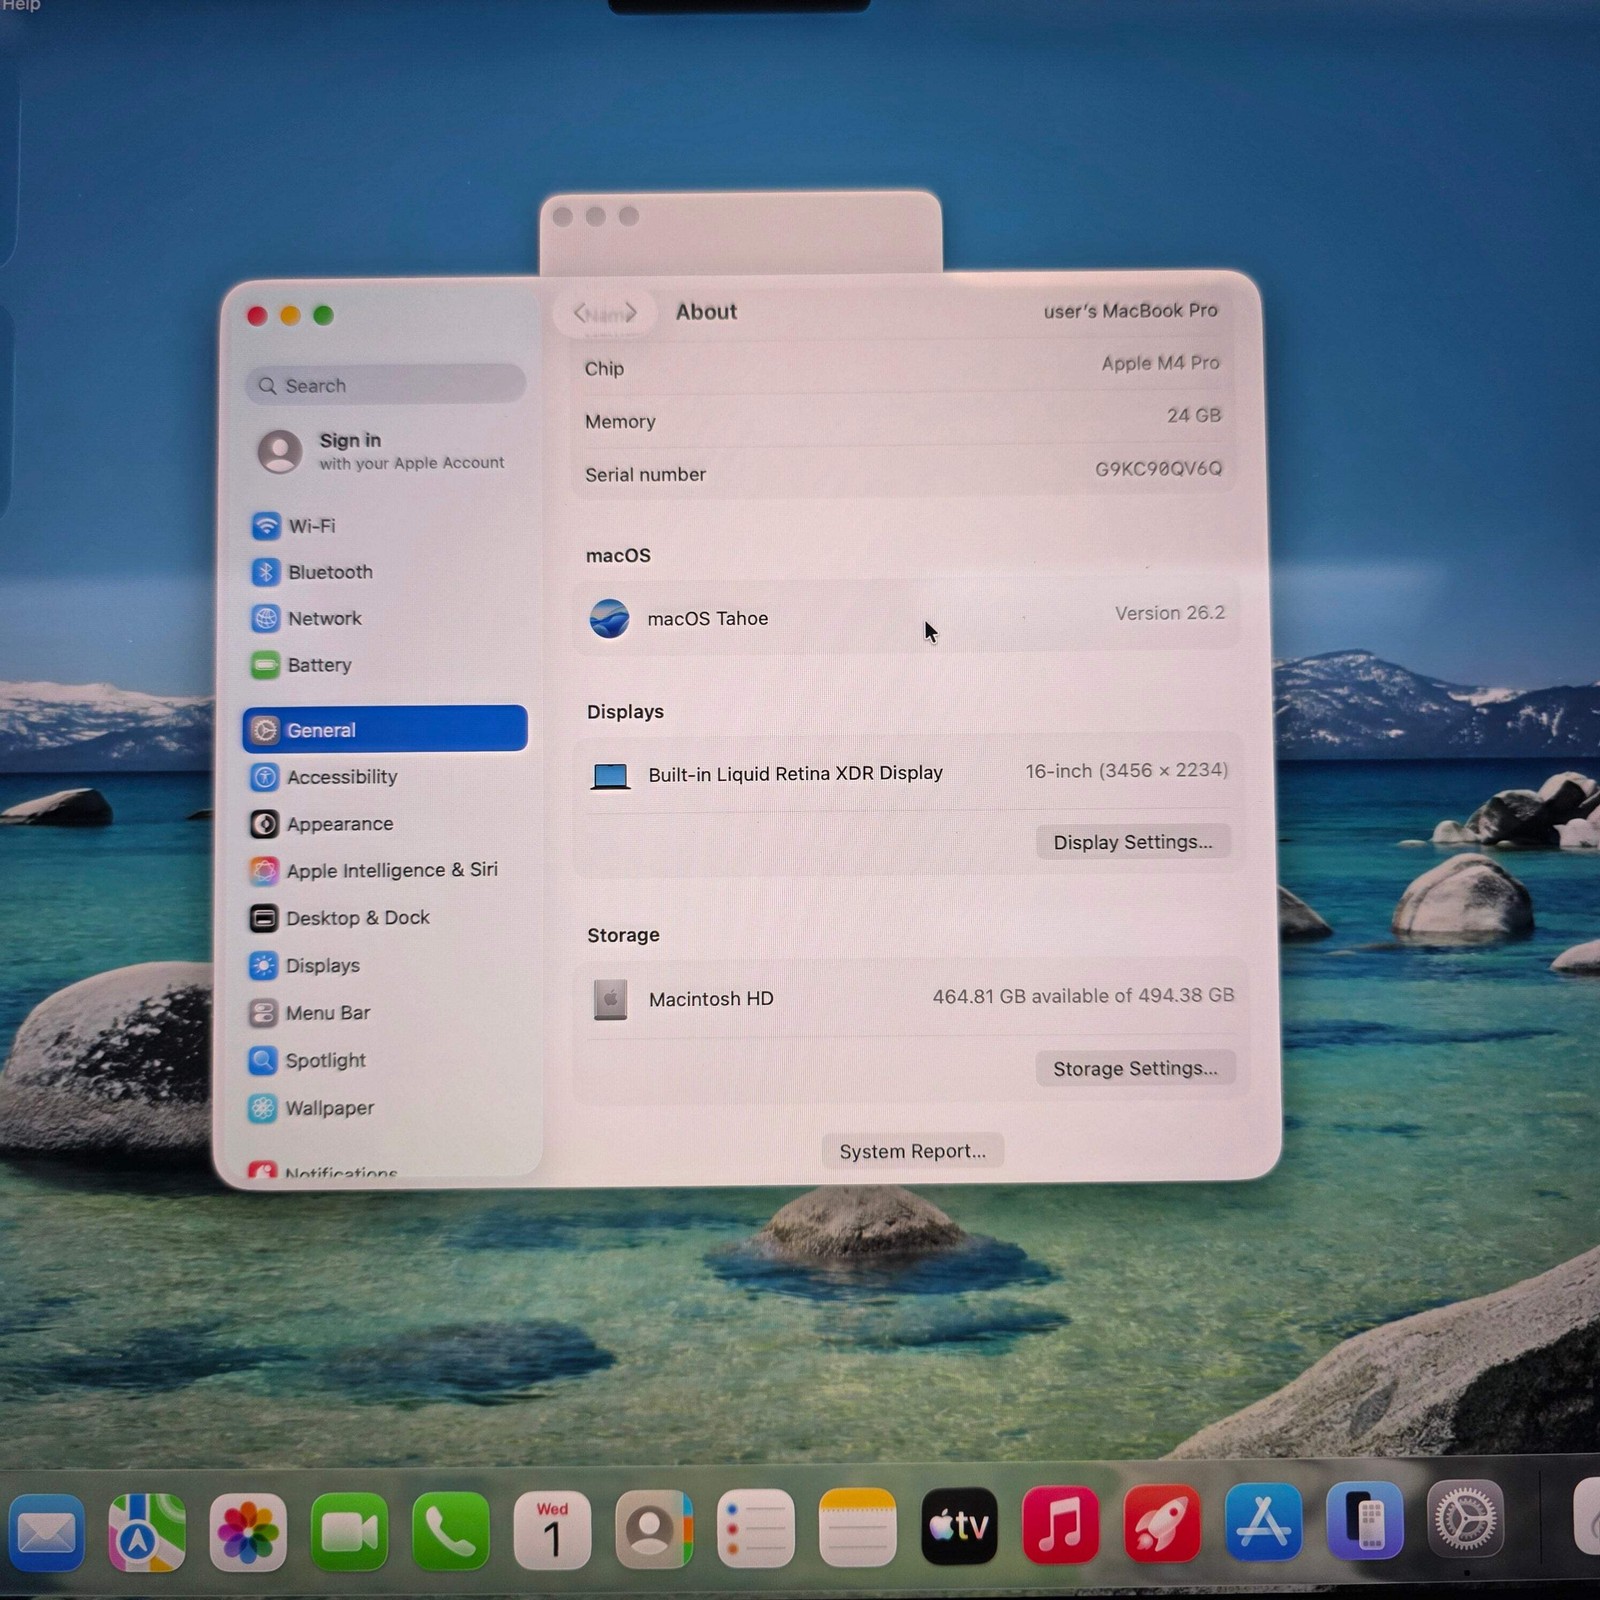The image size is (1600, 1600).
Task: Open Phone app from the Dock
Action: point(451,1530)
